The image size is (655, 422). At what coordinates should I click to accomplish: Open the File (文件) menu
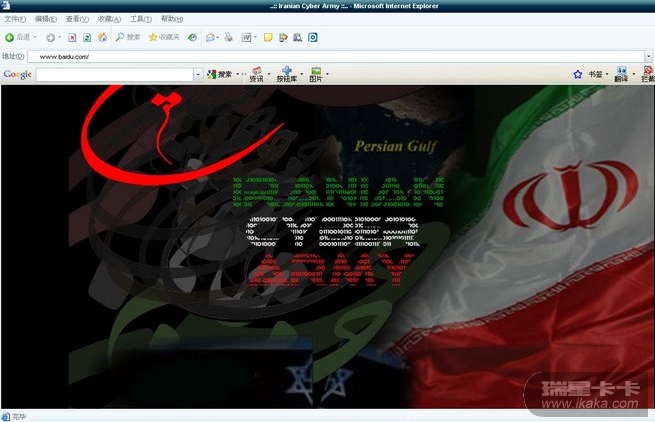pos(15,19)
